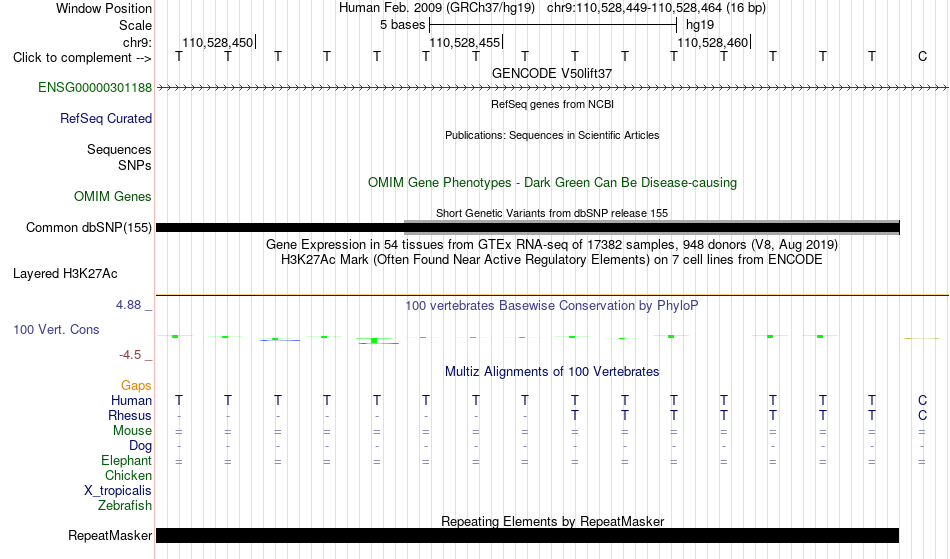Select the X_tropicalis species label
The width and height of the screenshot is (950, 559).
tap(118, 491)
